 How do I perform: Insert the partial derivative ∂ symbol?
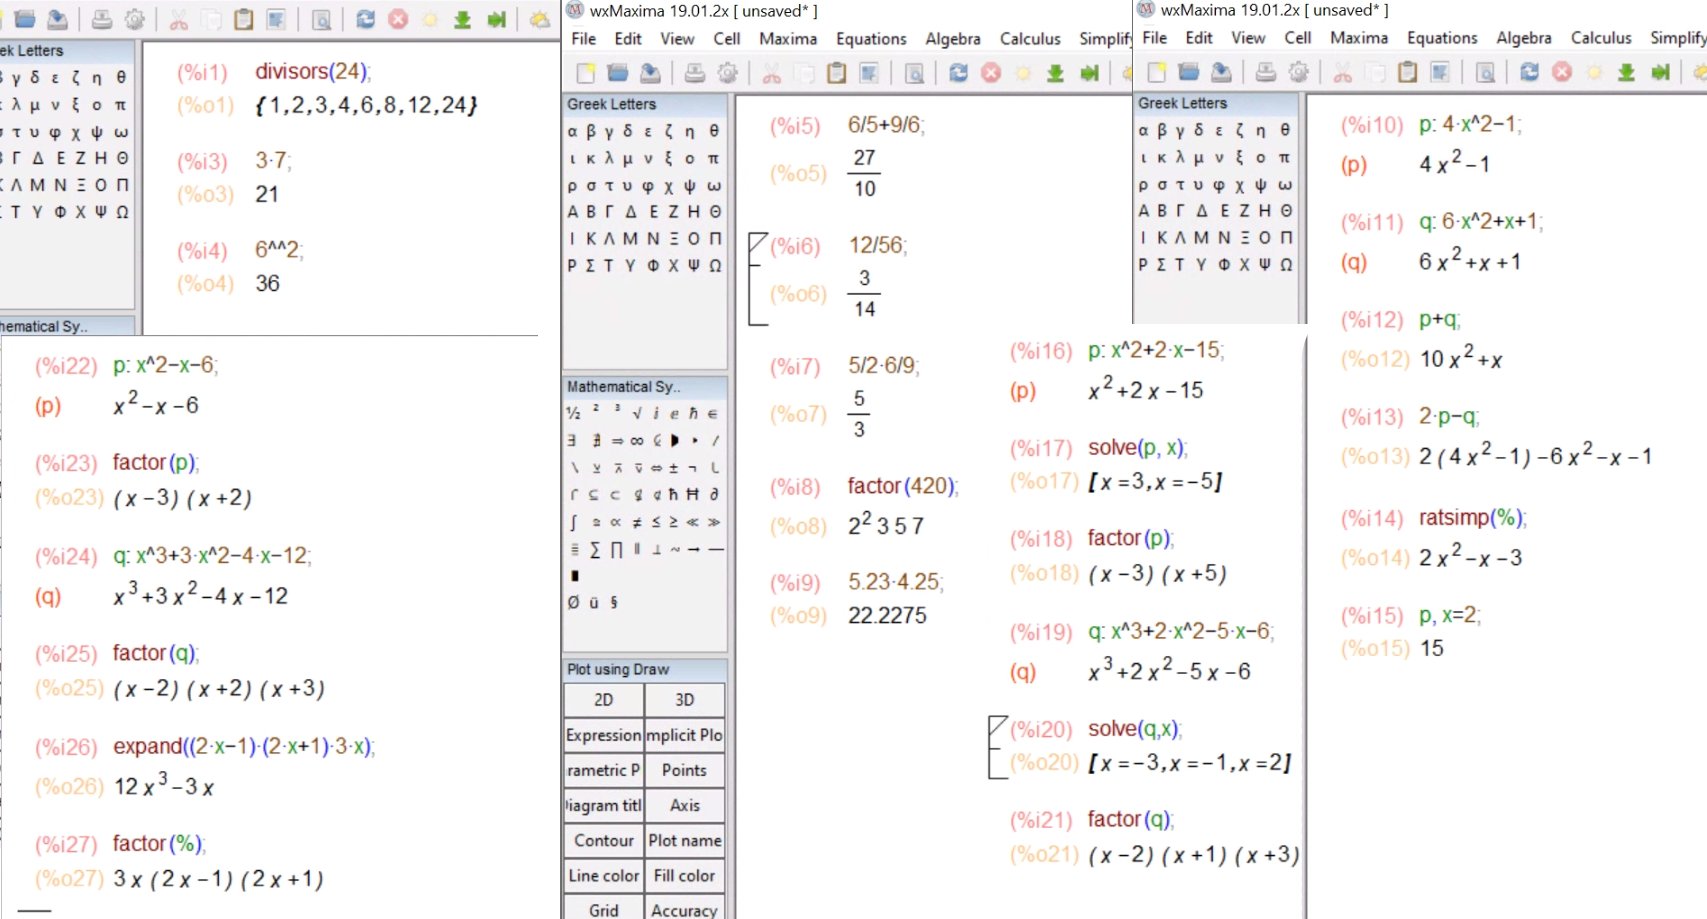click(x=714, y=494)
